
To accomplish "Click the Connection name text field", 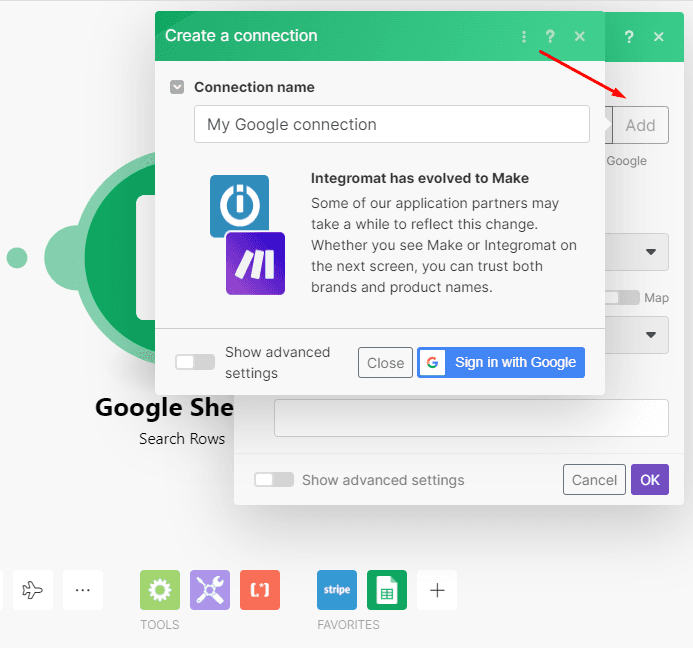I will 391,125.
